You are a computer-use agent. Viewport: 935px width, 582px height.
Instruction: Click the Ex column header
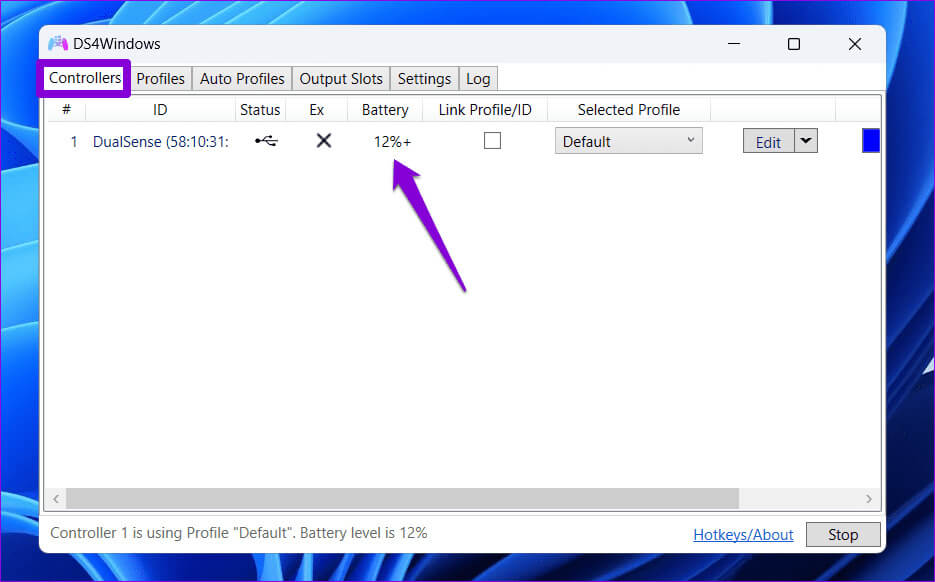317,110
